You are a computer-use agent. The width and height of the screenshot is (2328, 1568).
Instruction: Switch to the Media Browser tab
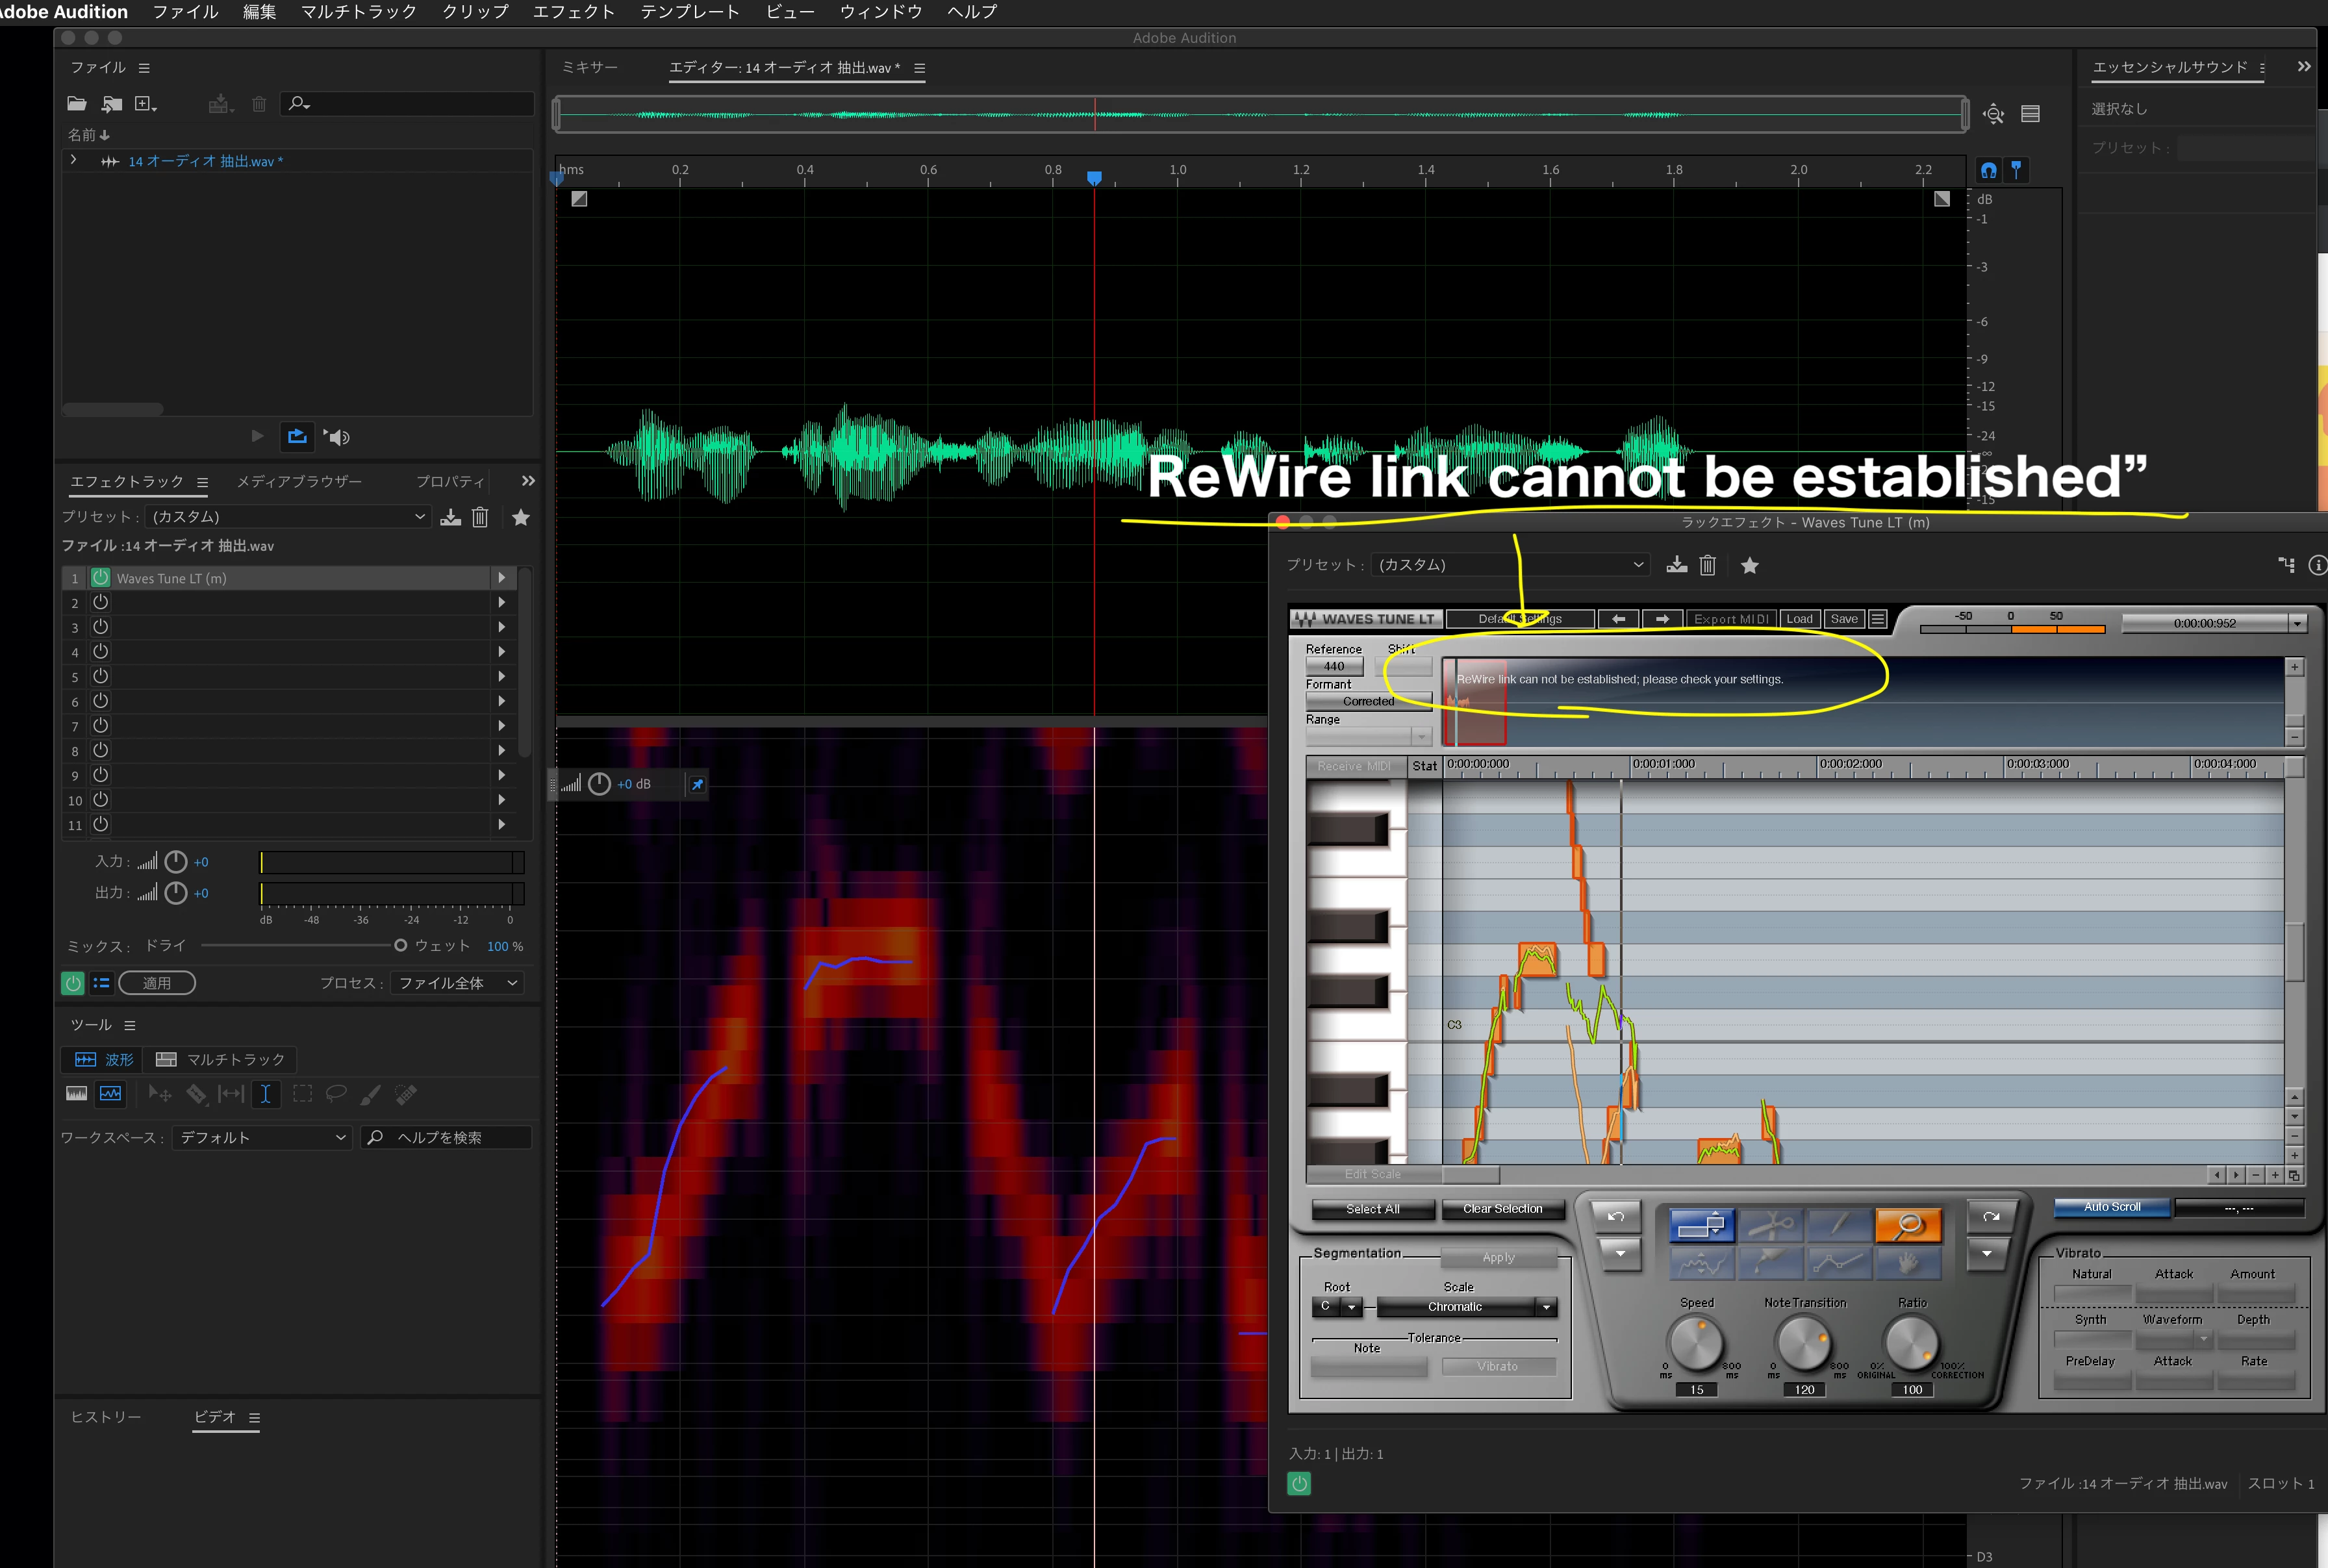pyautogui.click(x=299, y=482)
